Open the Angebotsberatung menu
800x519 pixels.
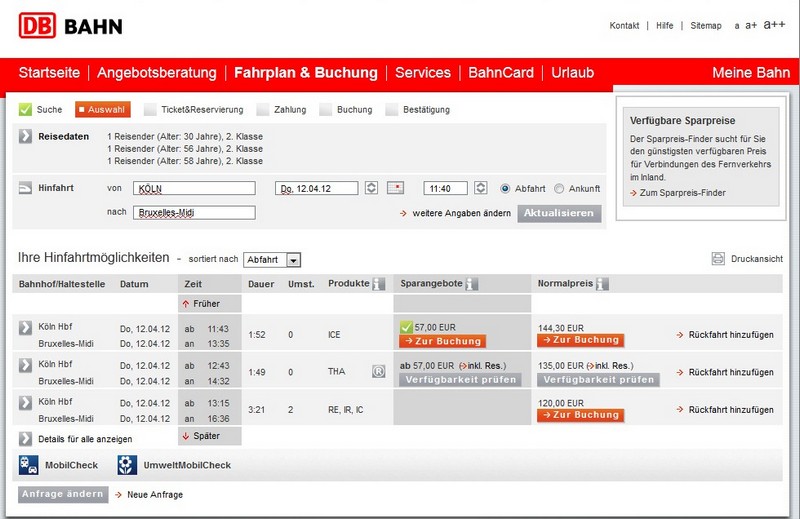pyautogui.click(x=157, y=72)
